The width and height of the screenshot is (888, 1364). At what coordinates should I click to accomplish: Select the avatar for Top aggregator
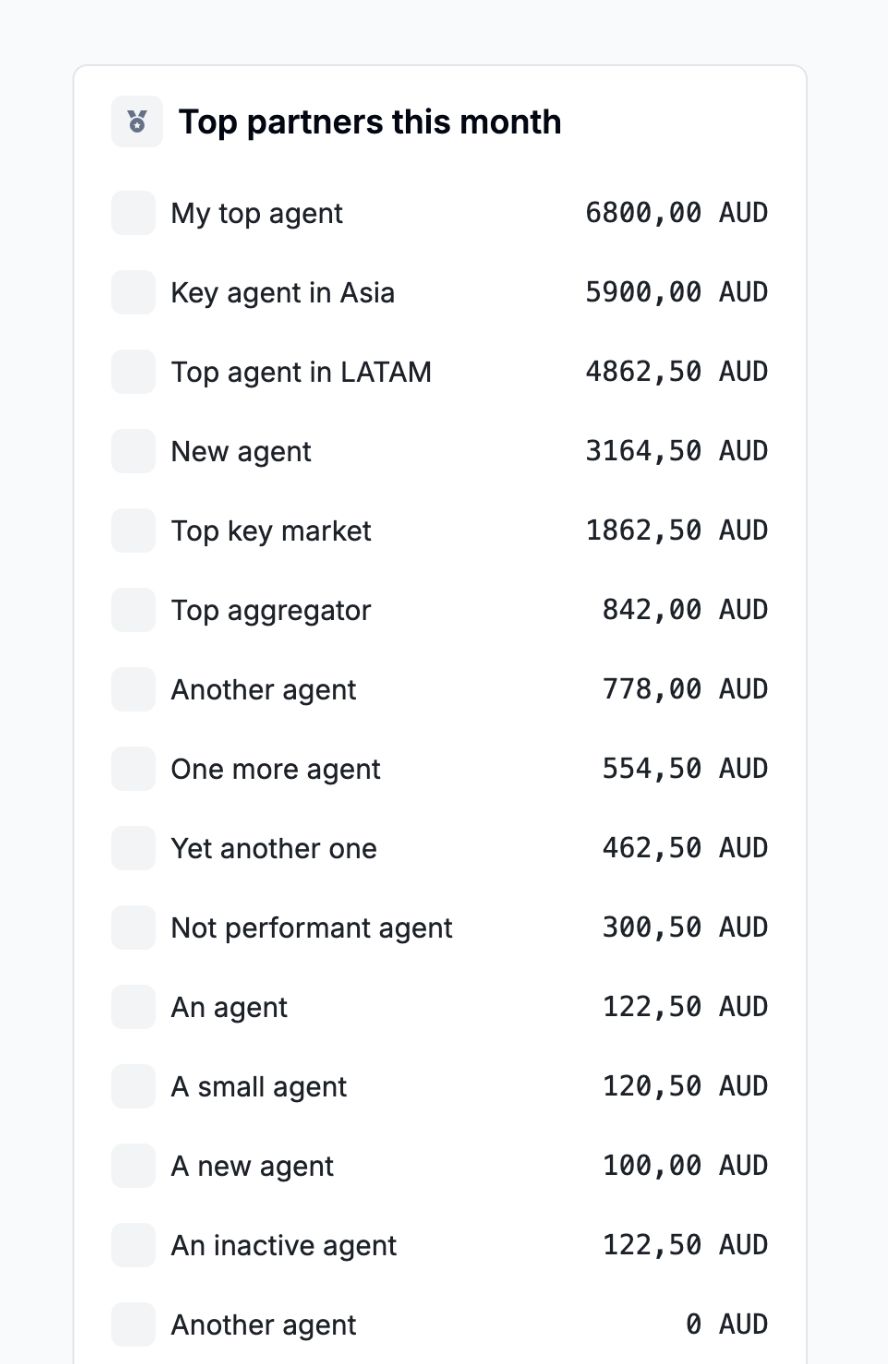tap(133, 610)
